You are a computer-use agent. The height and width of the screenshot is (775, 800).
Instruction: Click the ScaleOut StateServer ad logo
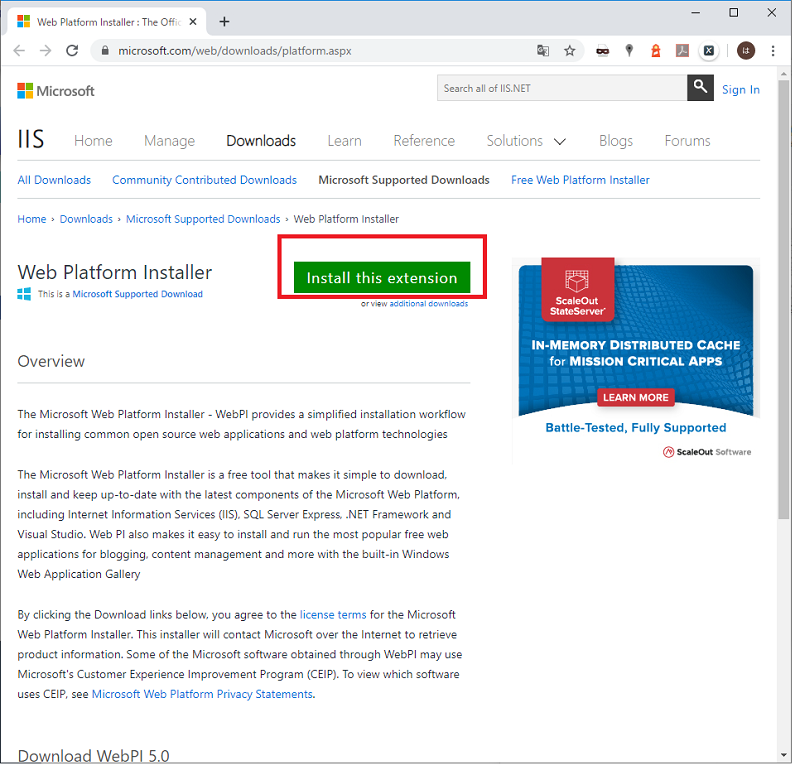[578, 290]
